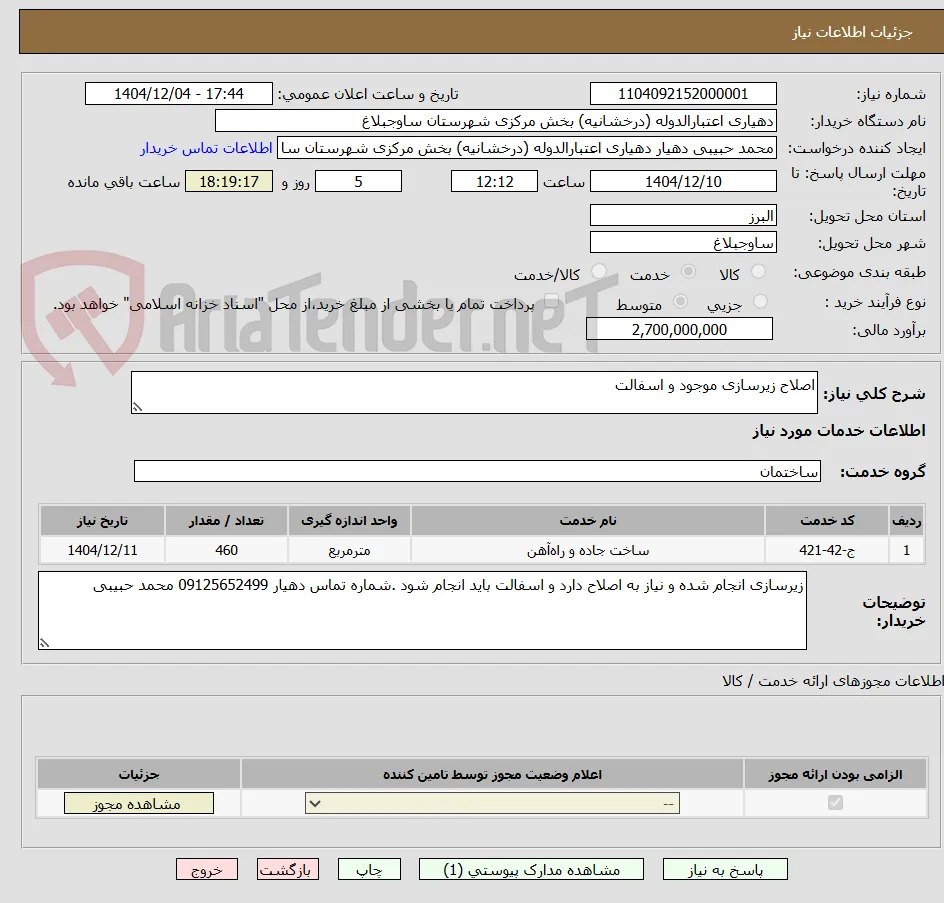Click اعلام وضعیت مجوز توسط تامین کننده header
This screenshot has width=944, height=903.
tap(492, 774)
